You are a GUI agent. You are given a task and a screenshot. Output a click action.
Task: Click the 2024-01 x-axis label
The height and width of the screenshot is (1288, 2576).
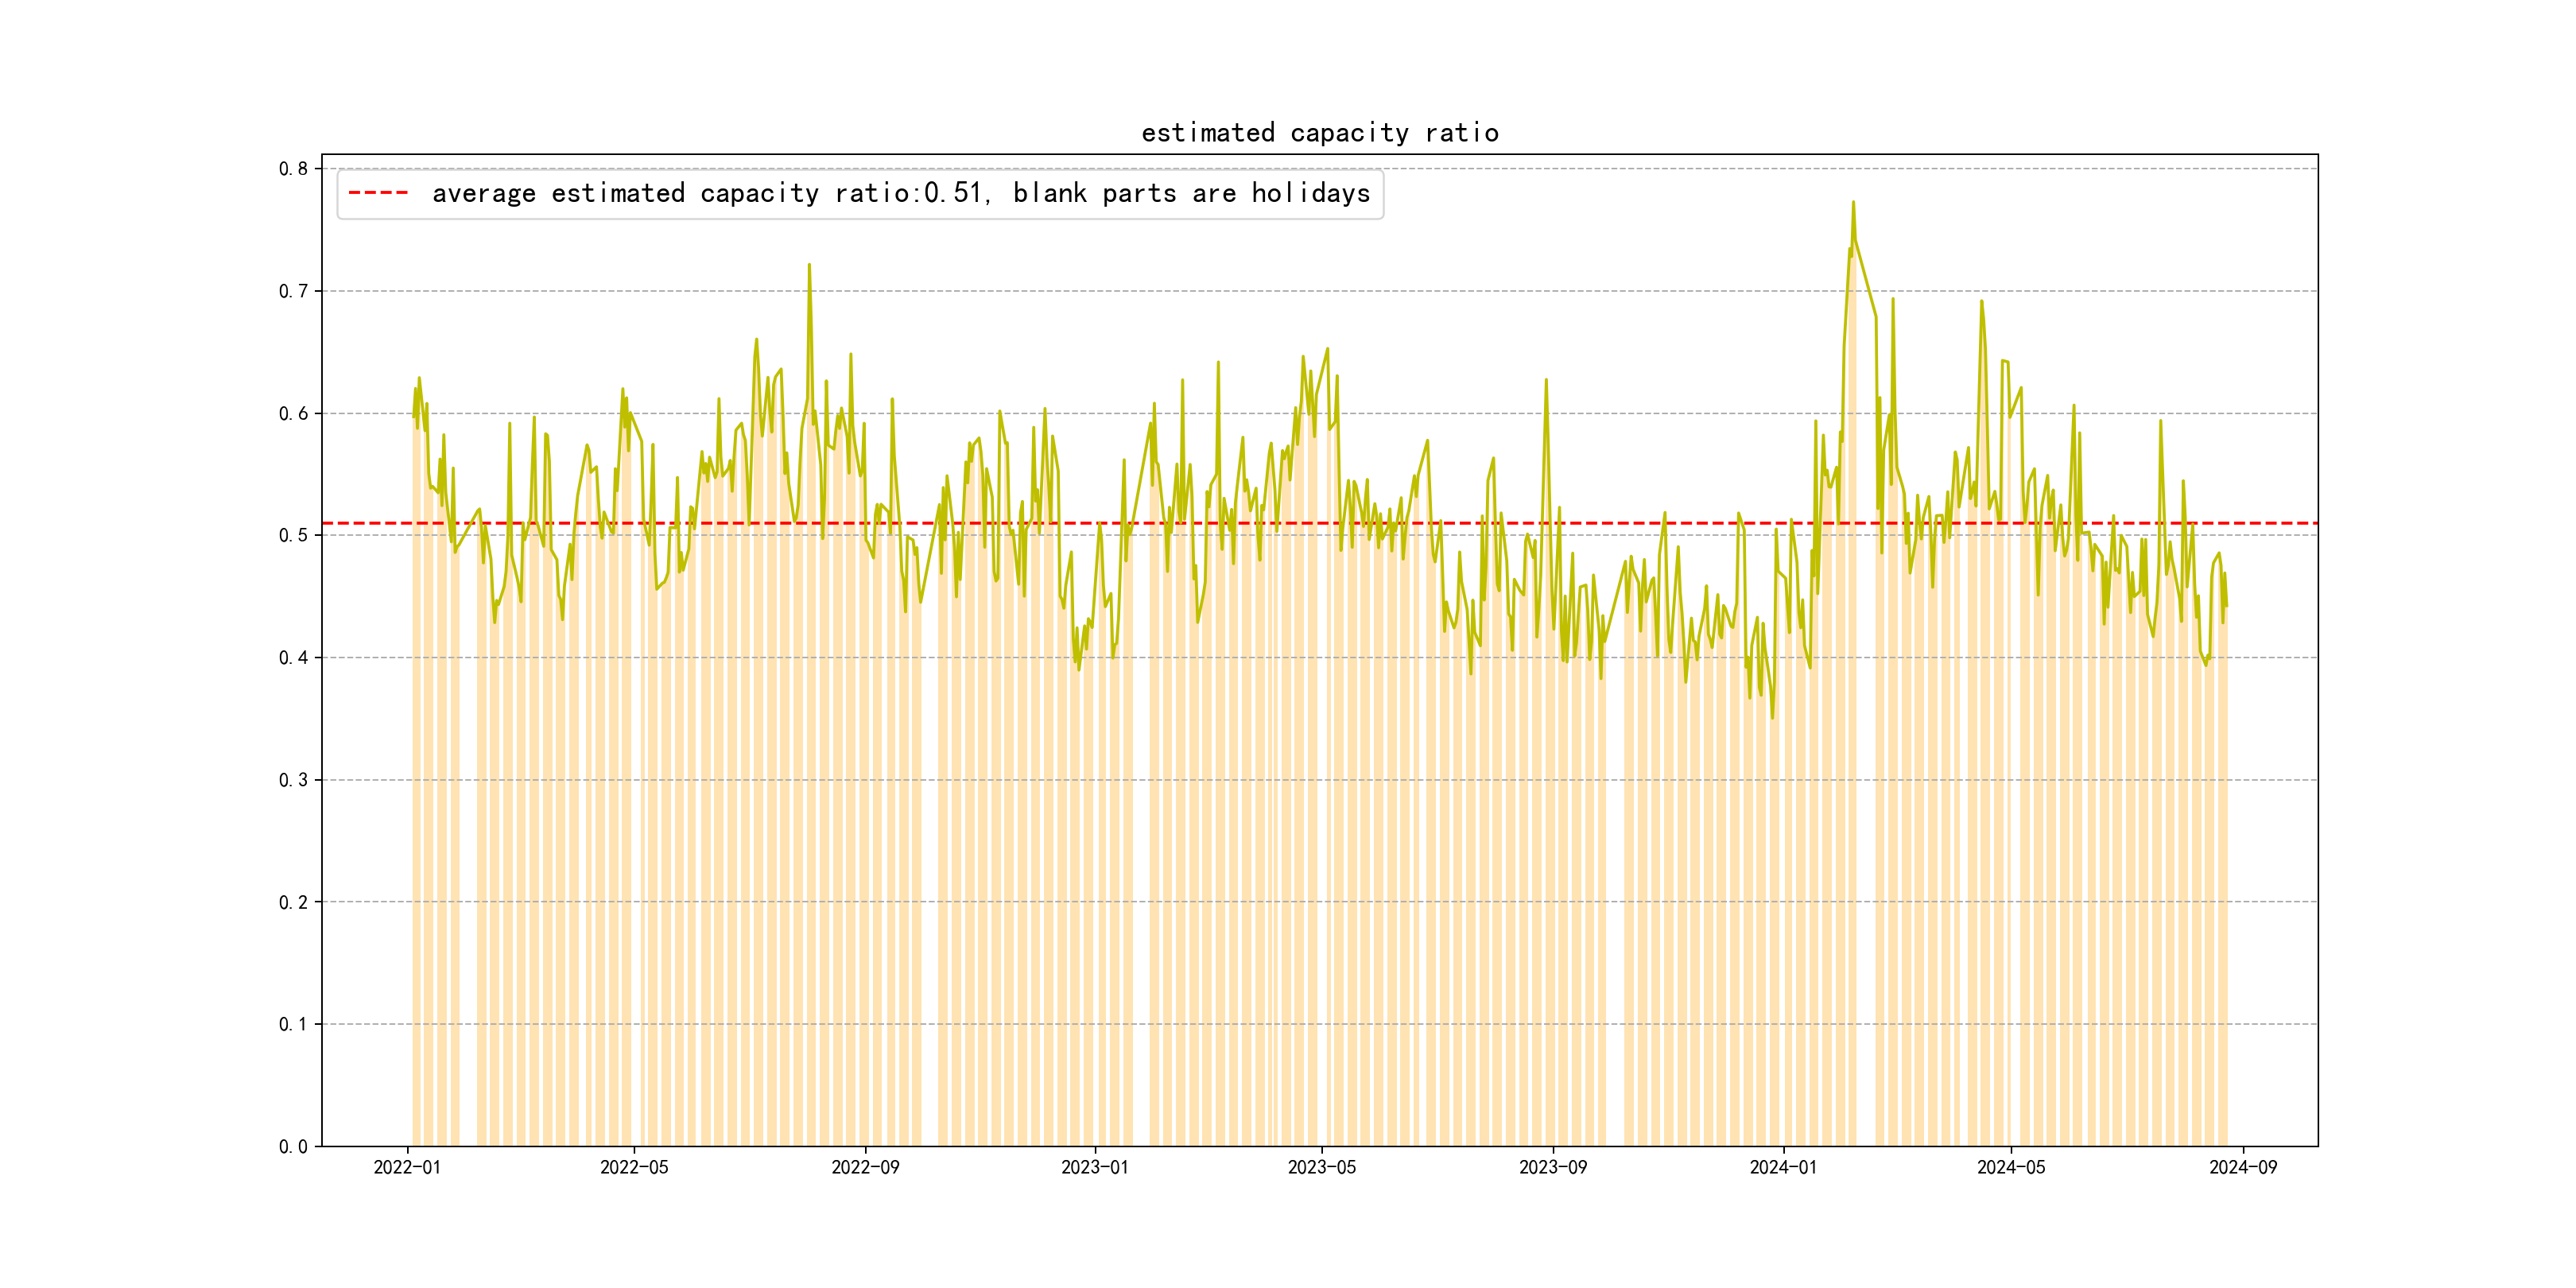pyautogui.click(x=1783, y=1167)
